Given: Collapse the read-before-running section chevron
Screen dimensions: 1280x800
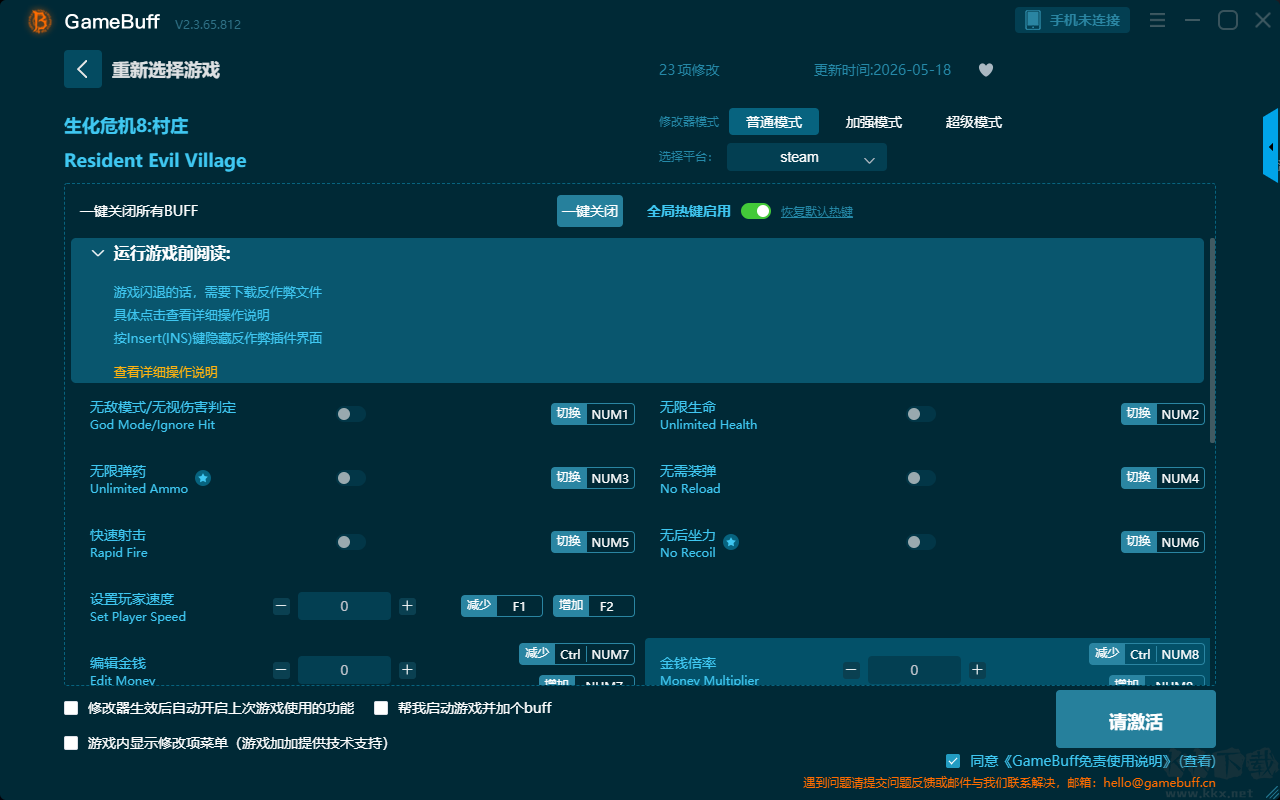Looking at the screenshot, I should coord(98,254).
